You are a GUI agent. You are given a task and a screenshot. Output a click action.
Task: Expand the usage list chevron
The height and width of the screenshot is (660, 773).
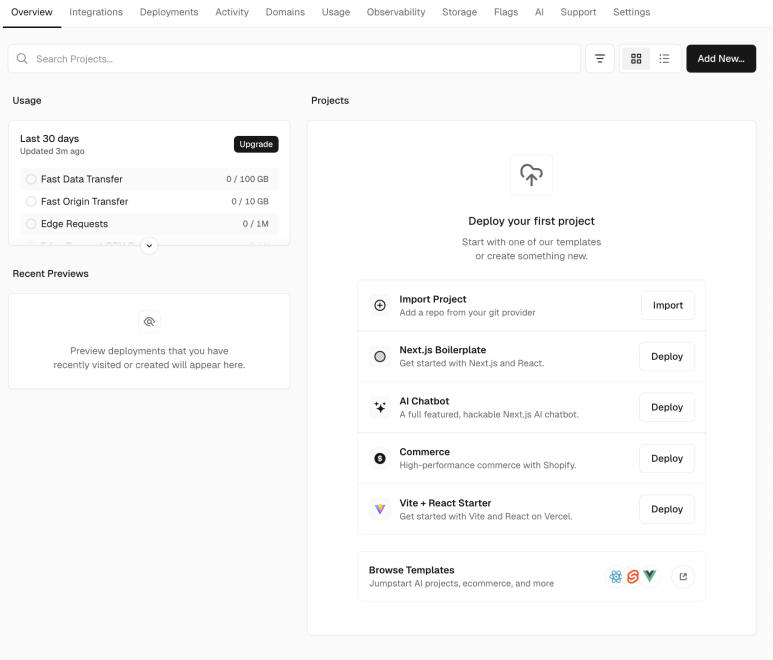(149, 245)
